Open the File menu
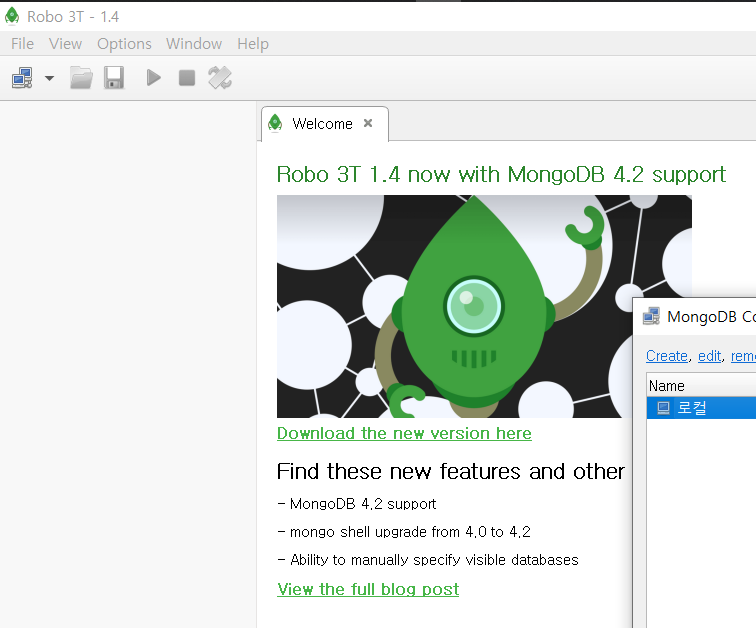 click(22, 44)
